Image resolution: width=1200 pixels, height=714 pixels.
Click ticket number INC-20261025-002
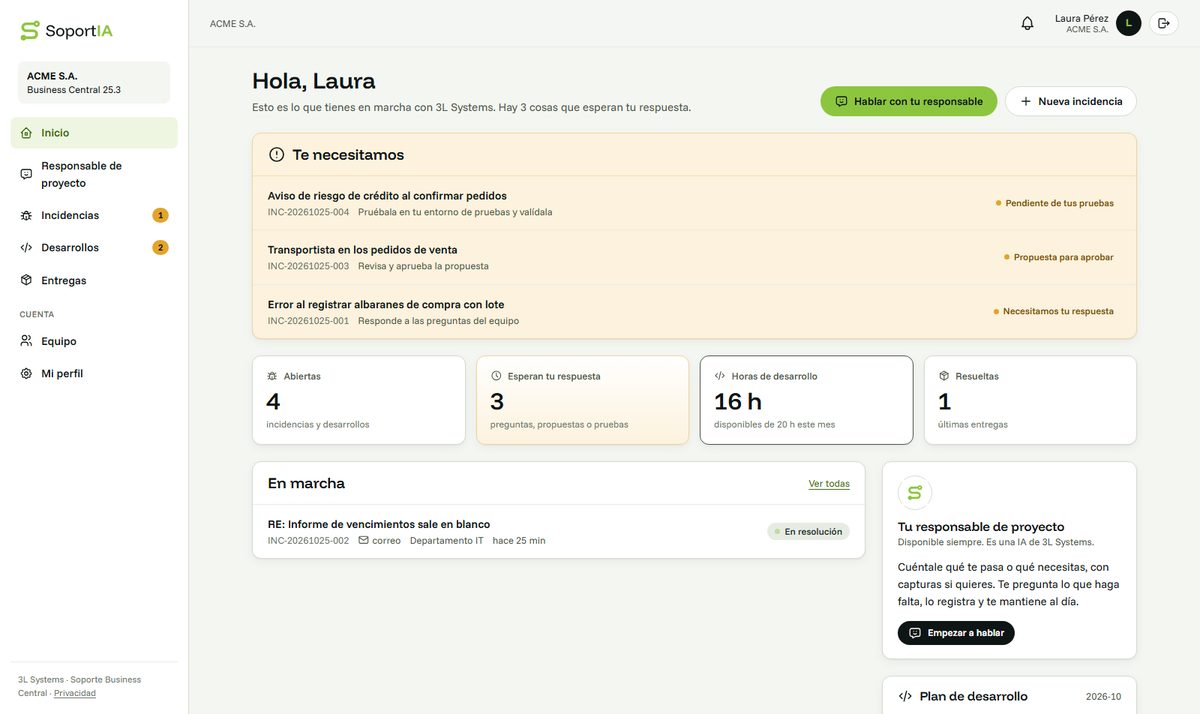pos(308,541)
